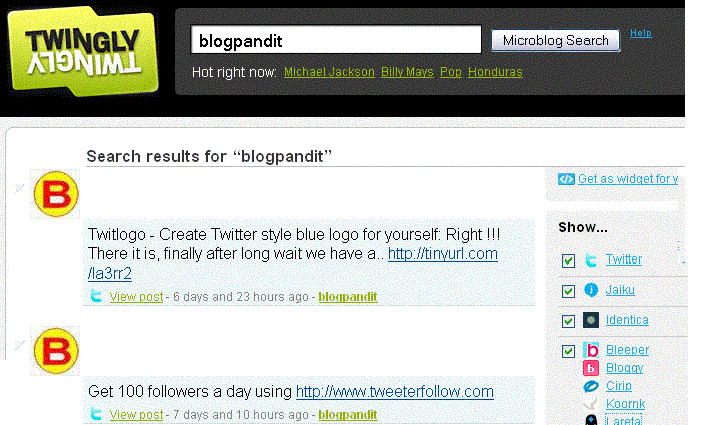Click the widget code icon
Viewport: 714px width, 425px height.
coord(566,179)
